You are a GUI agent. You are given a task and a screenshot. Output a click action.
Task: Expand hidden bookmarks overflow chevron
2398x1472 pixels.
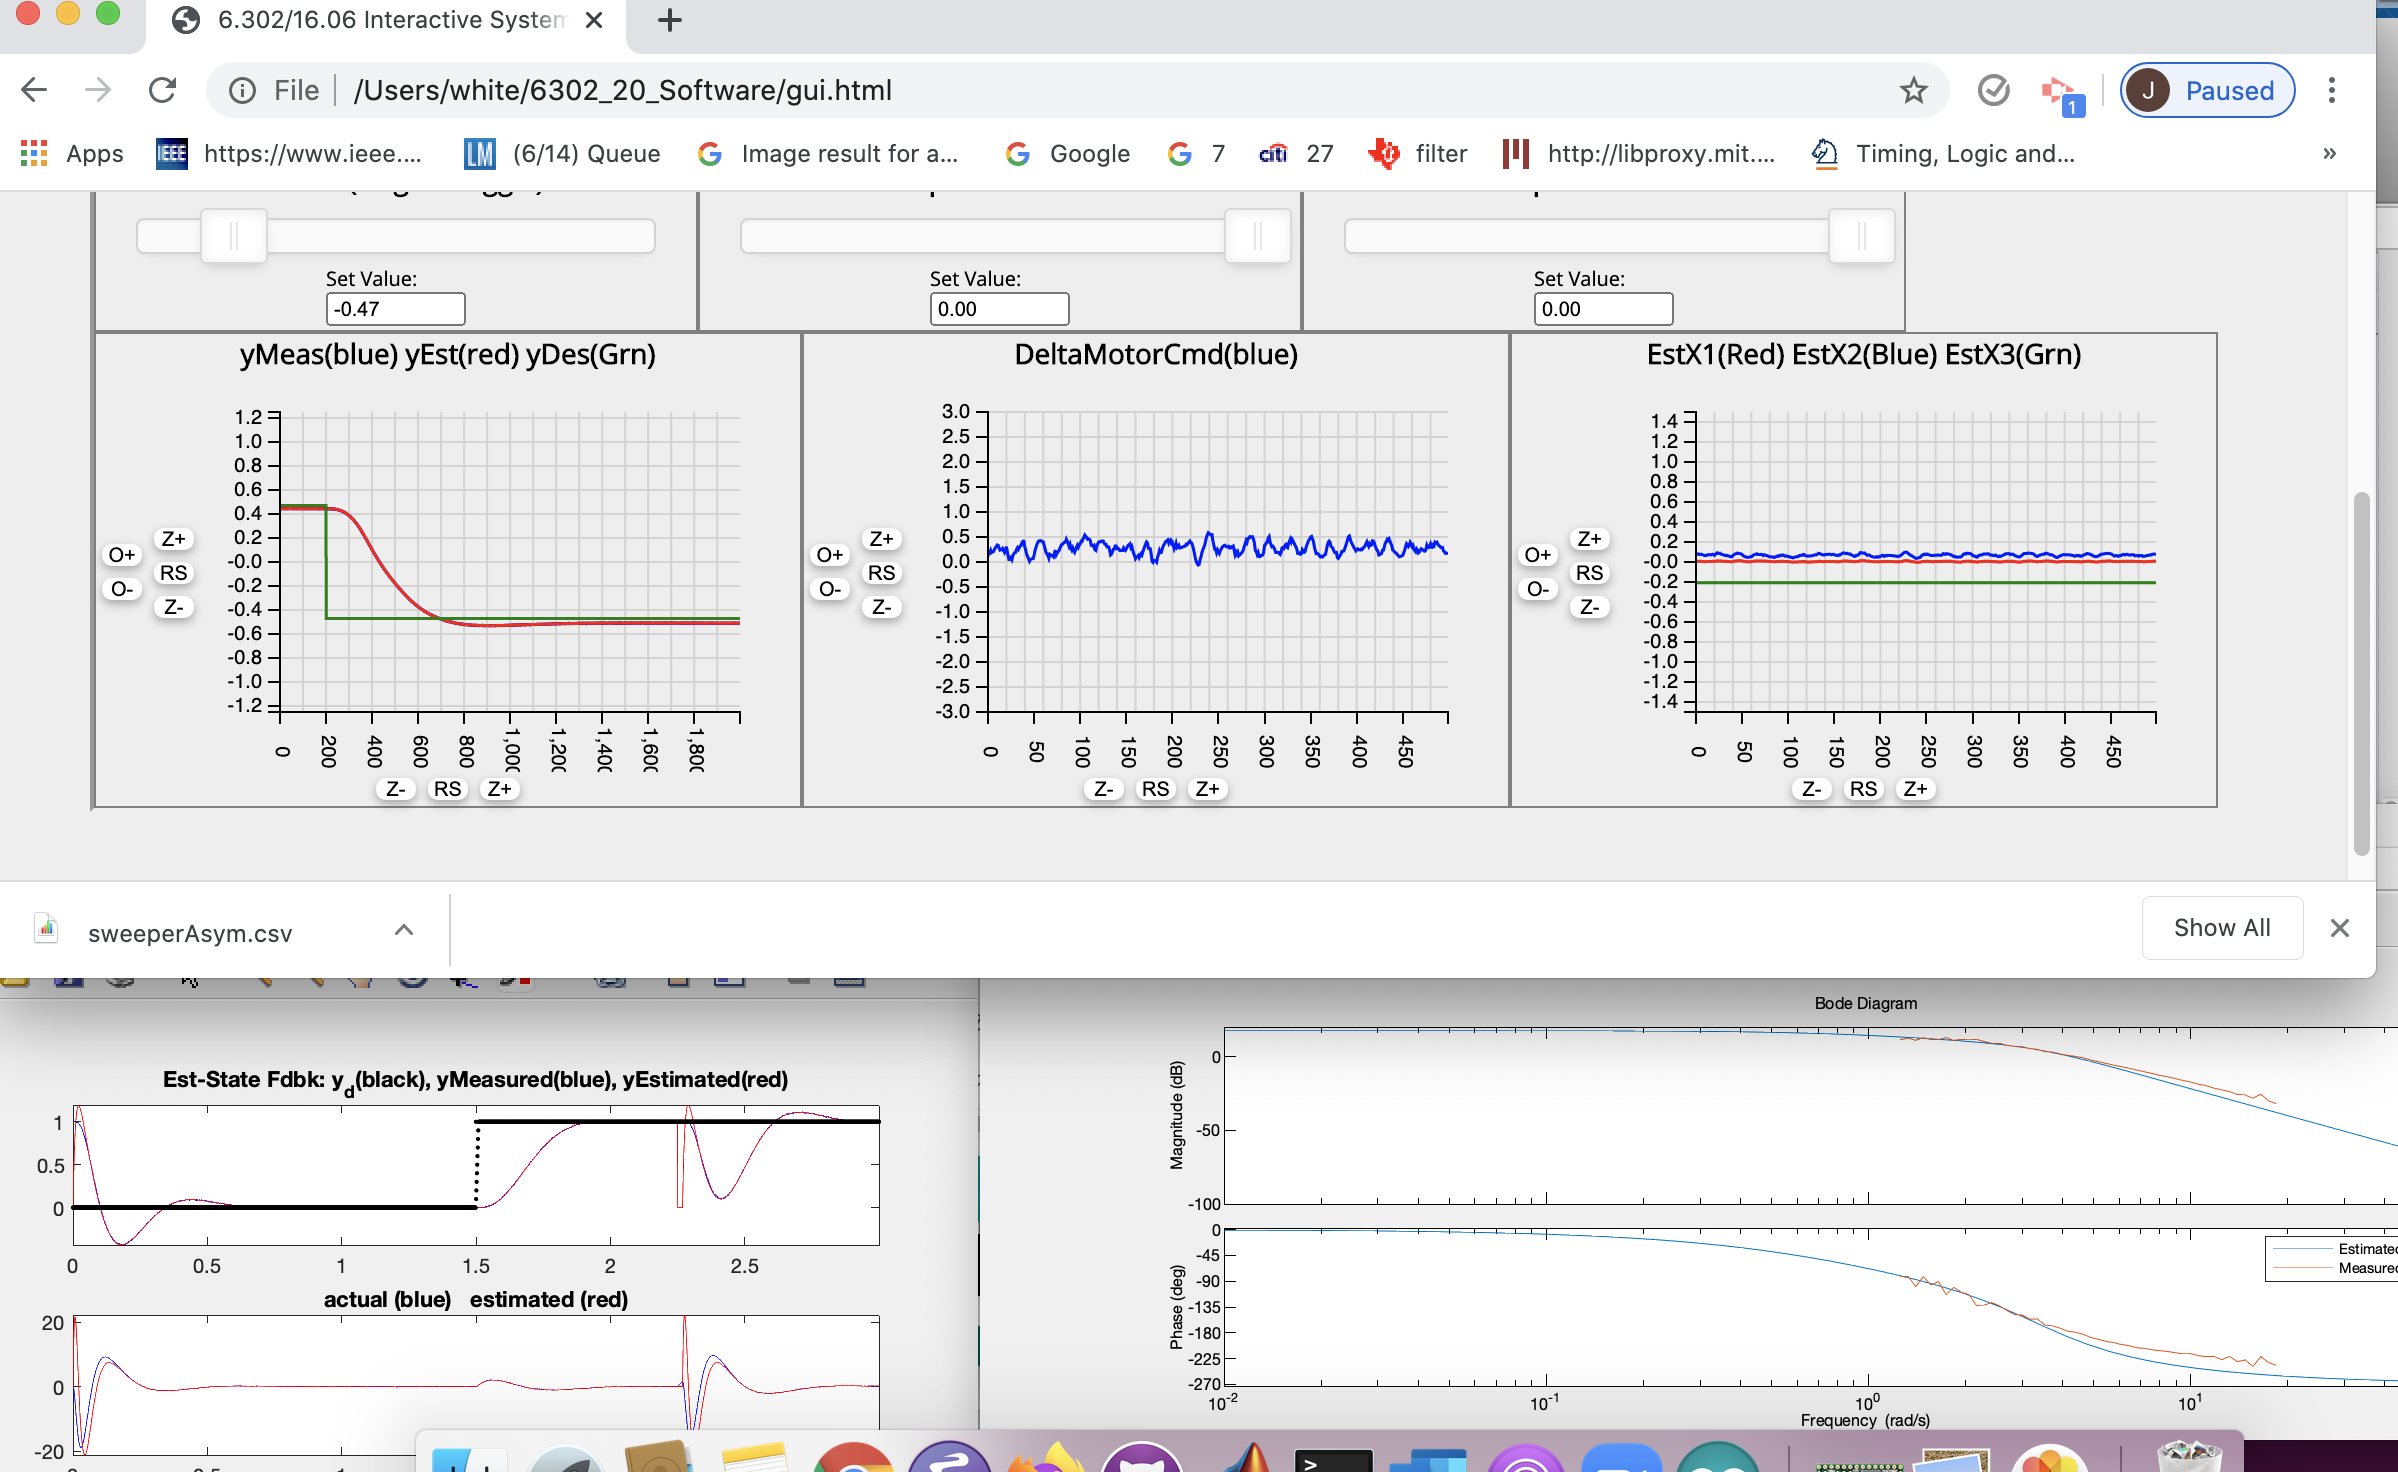(2329, 153)
